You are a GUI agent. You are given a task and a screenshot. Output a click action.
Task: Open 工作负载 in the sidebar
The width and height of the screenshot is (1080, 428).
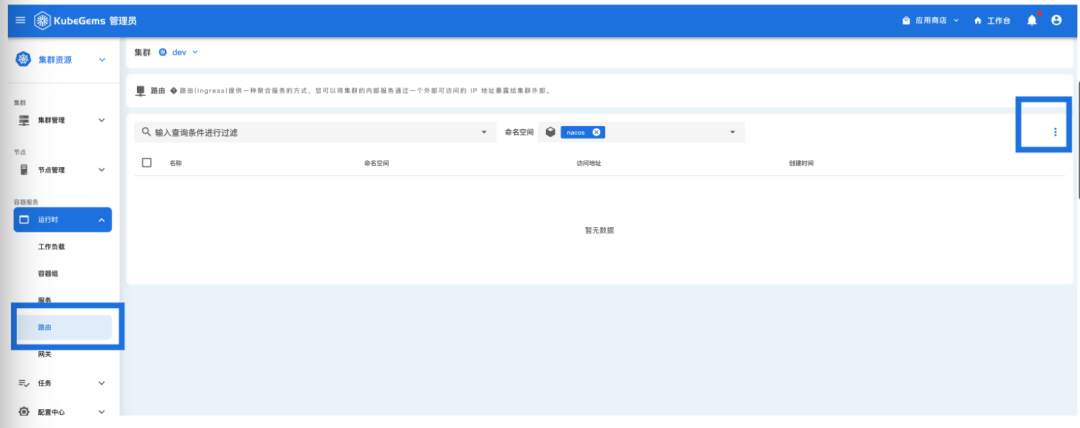[52, 247]
